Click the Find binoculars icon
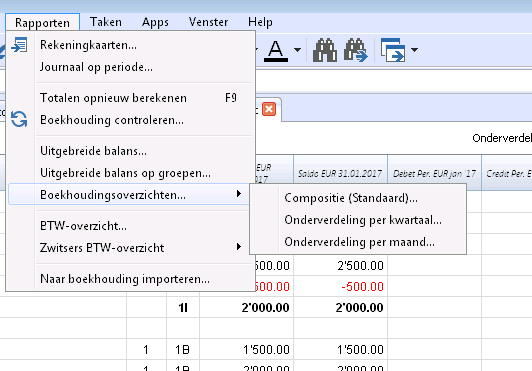This screenshot has width=532, height=371. (x=325, y=50)
